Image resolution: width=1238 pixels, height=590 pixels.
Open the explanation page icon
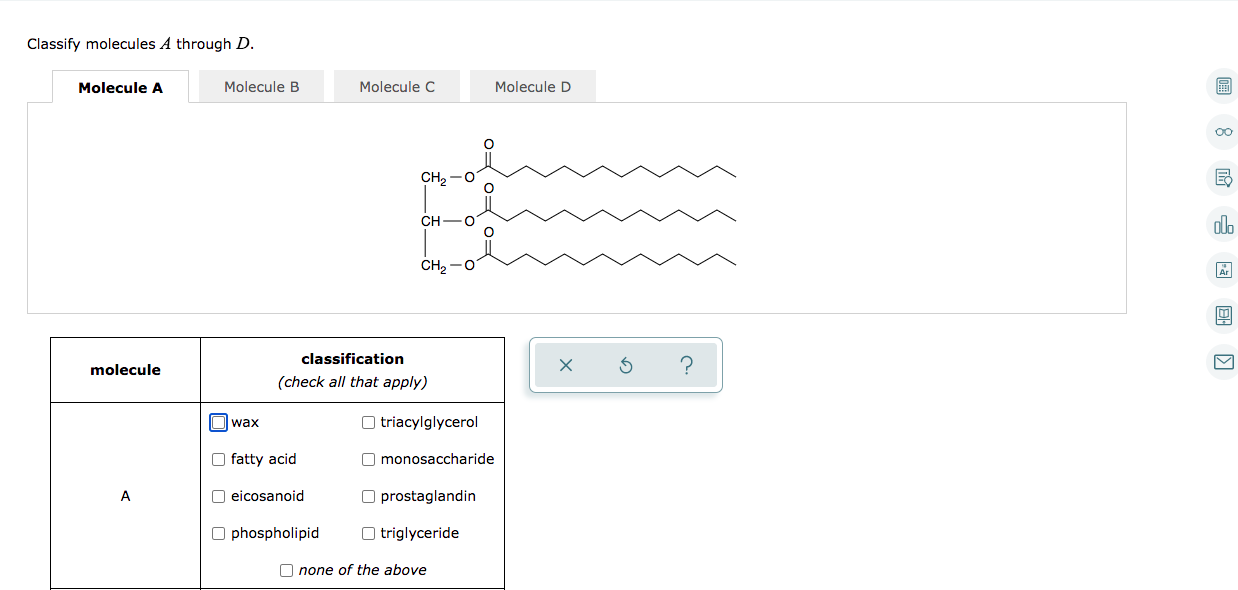1222,177
